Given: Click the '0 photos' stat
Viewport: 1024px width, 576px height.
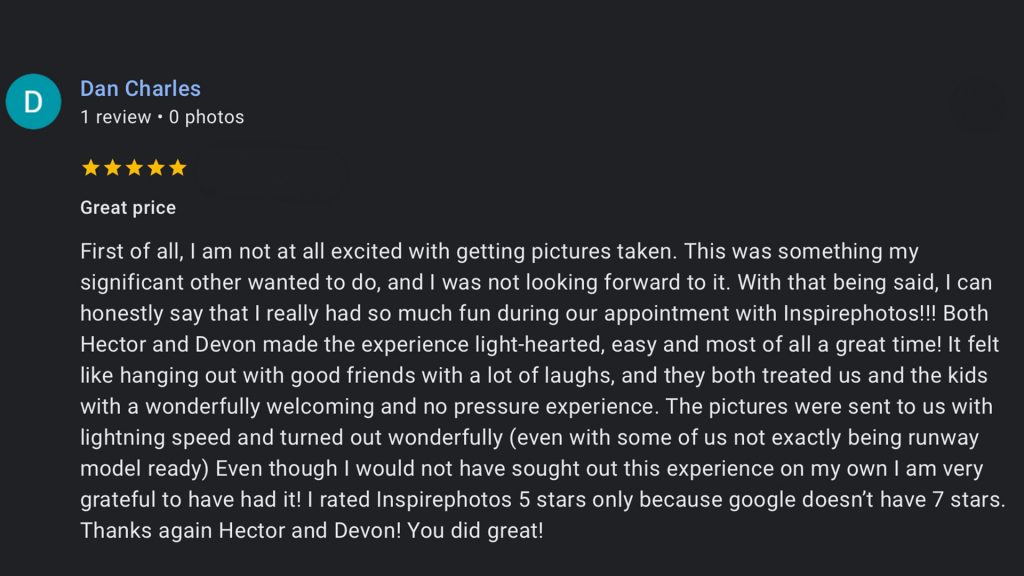Looking at the screenshot, I should 207,117.
